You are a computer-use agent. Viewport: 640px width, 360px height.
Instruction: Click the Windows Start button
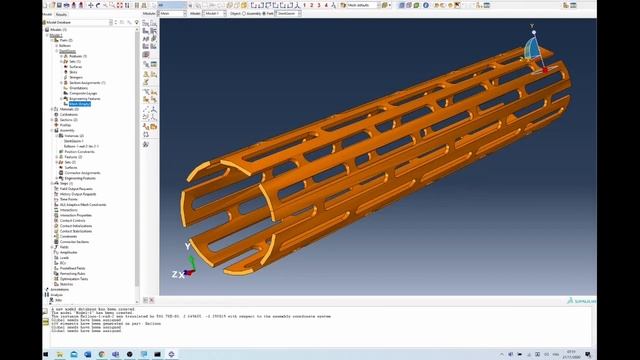46,354
